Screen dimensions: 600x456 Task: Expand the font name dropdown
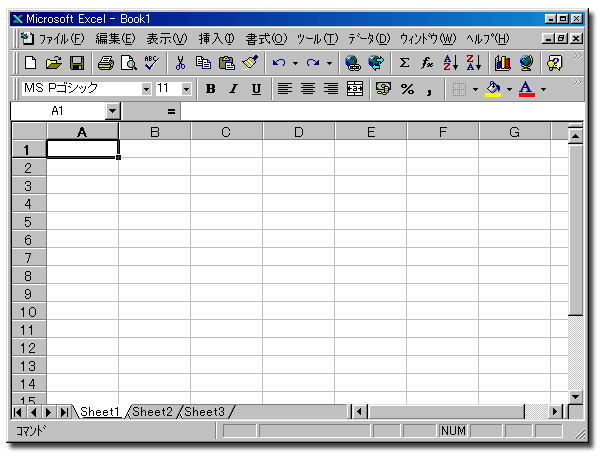(x=146, y=89)
